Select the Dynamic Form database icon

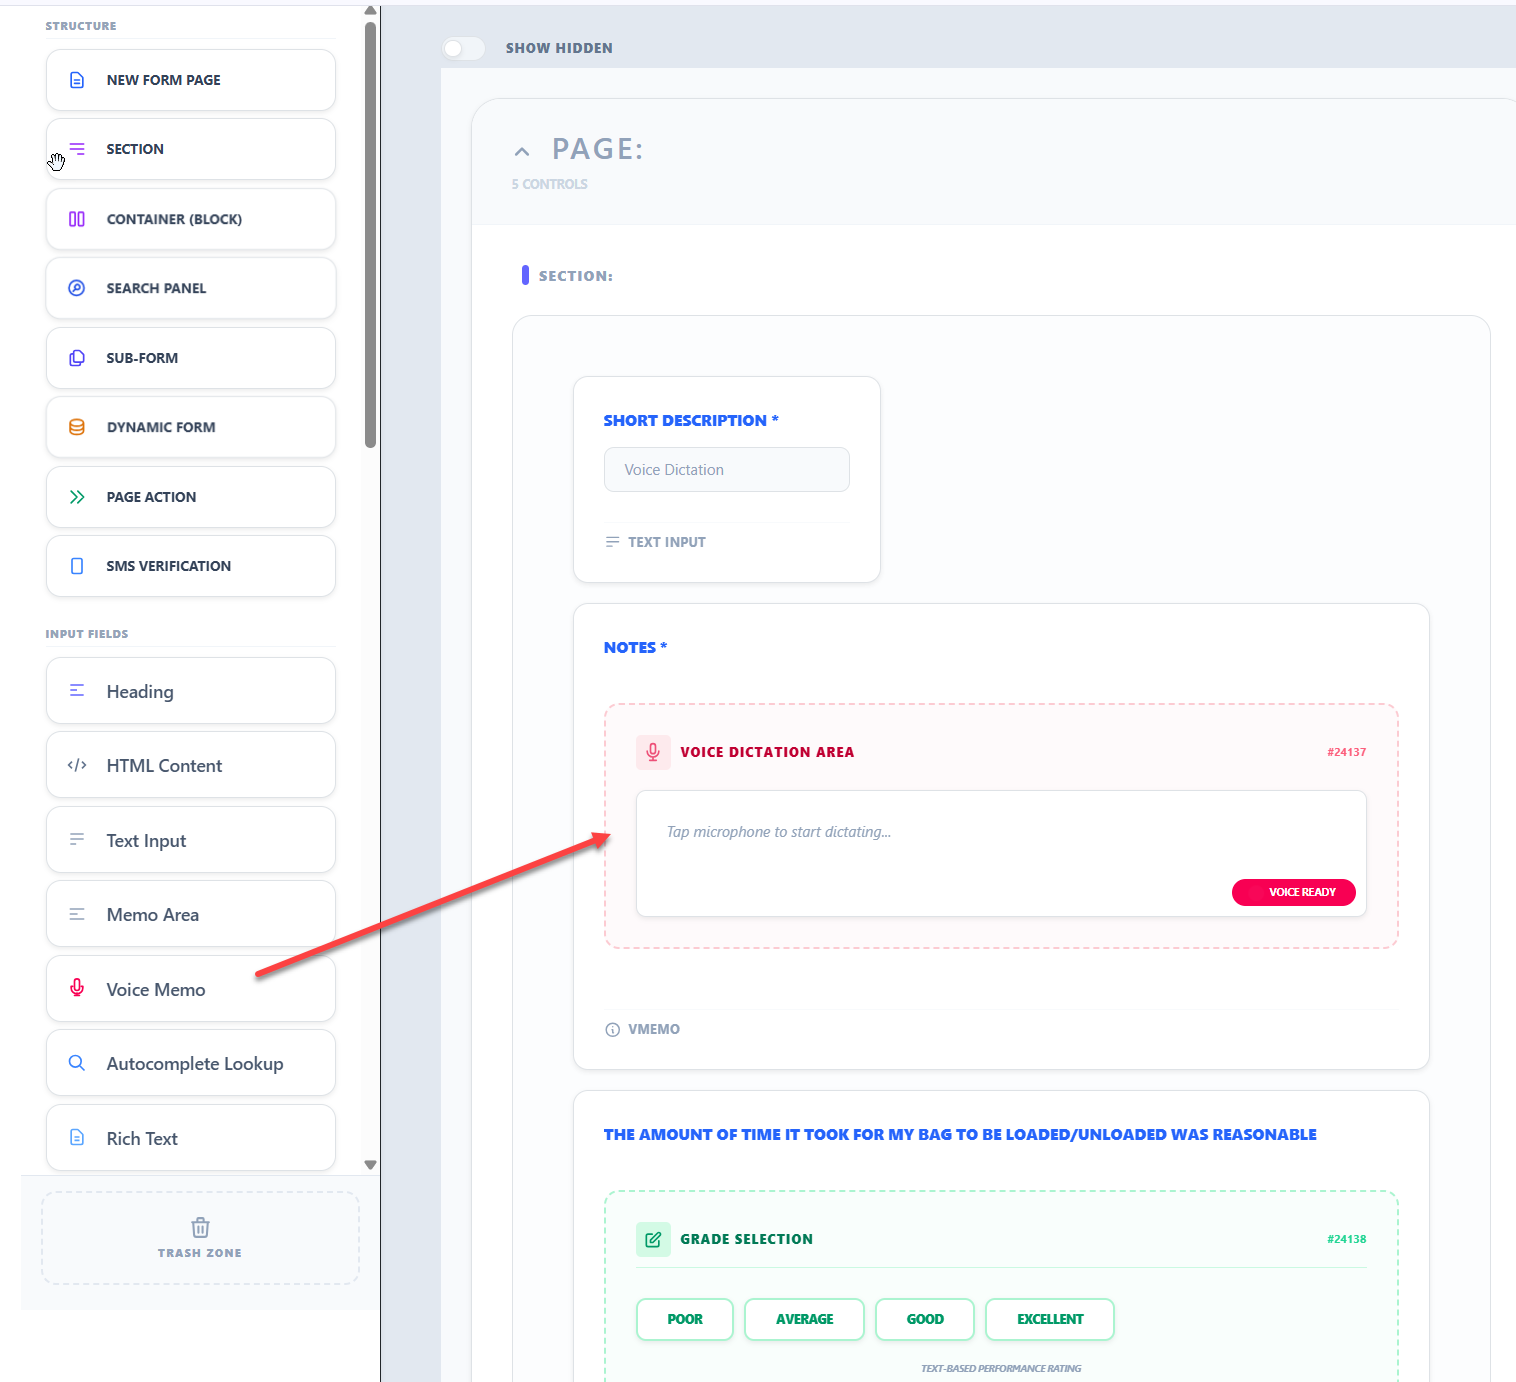point(77,426)
